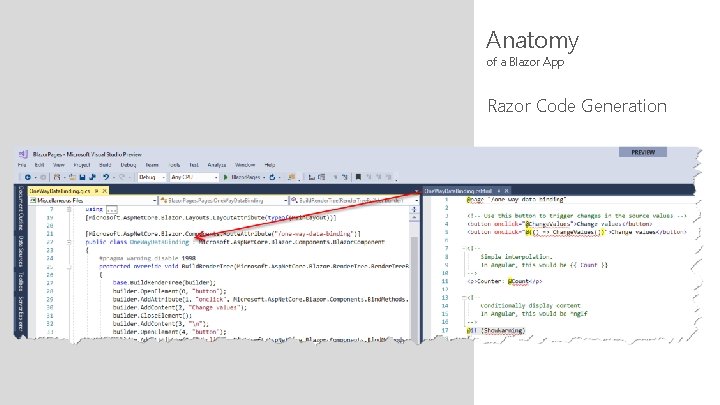Click the Open File folder icon
This screenshot has height=405, width=720.
point(72,177)
